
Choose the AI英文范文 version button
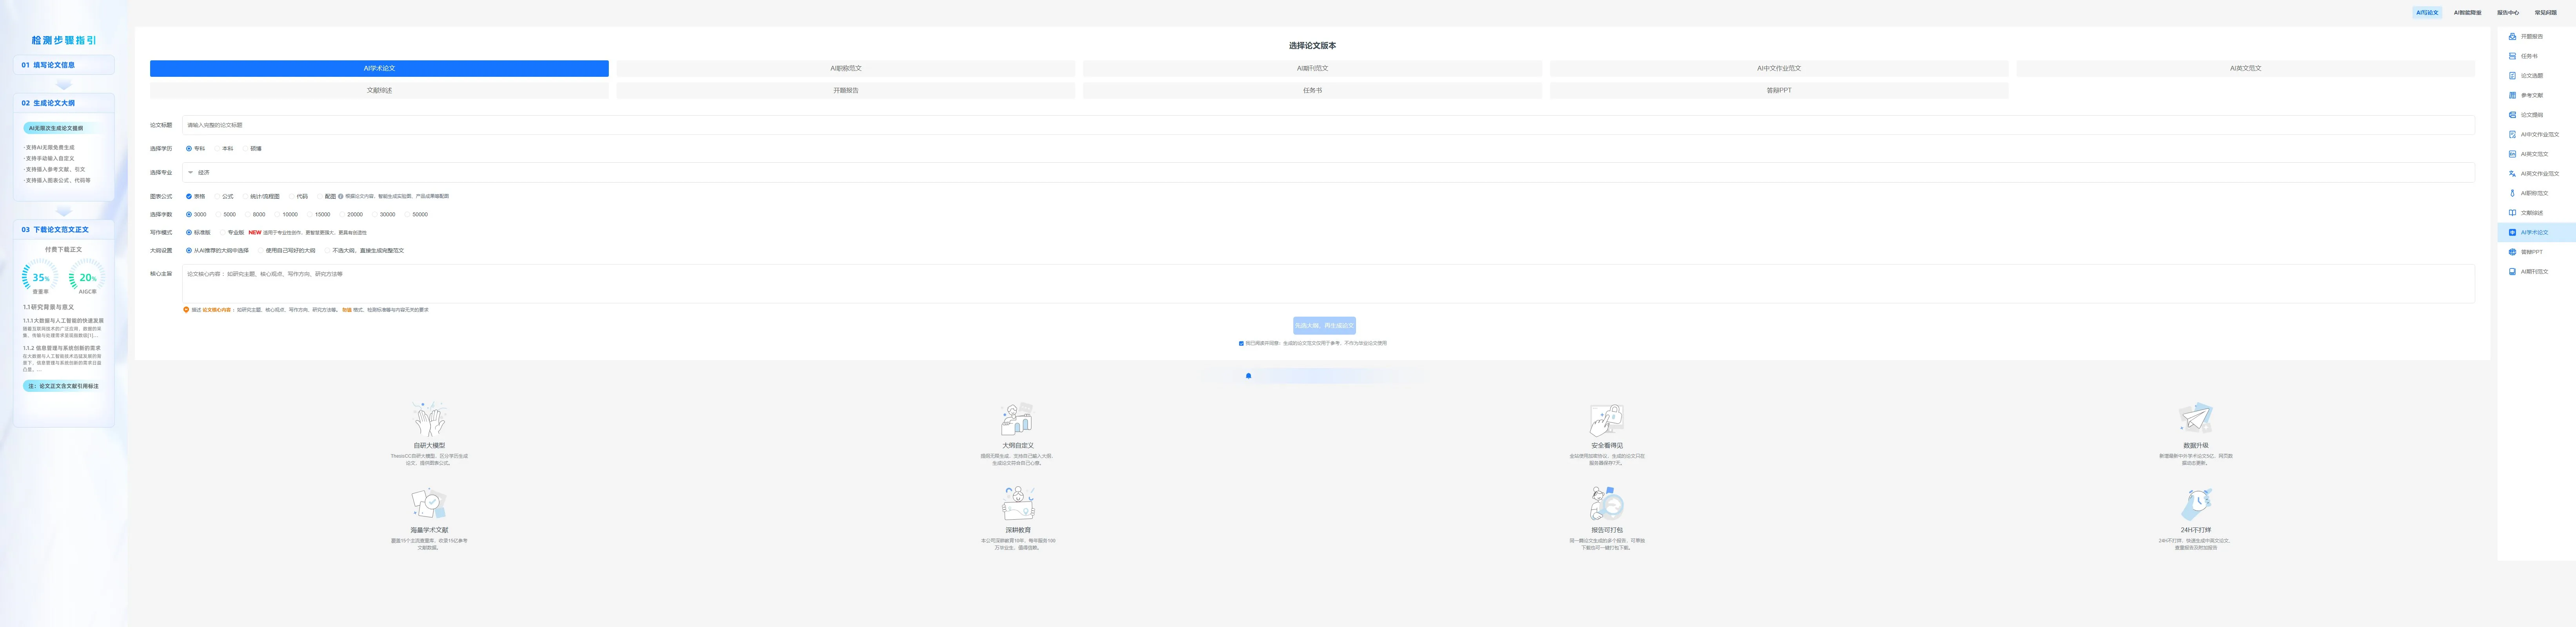click(2245, 69)
